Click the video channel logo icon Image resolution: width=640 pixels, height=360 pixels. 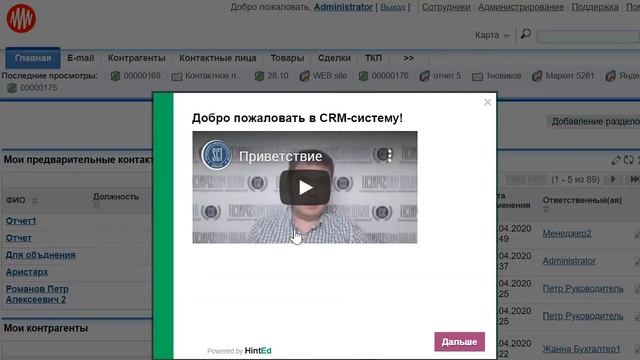[216, 155]
